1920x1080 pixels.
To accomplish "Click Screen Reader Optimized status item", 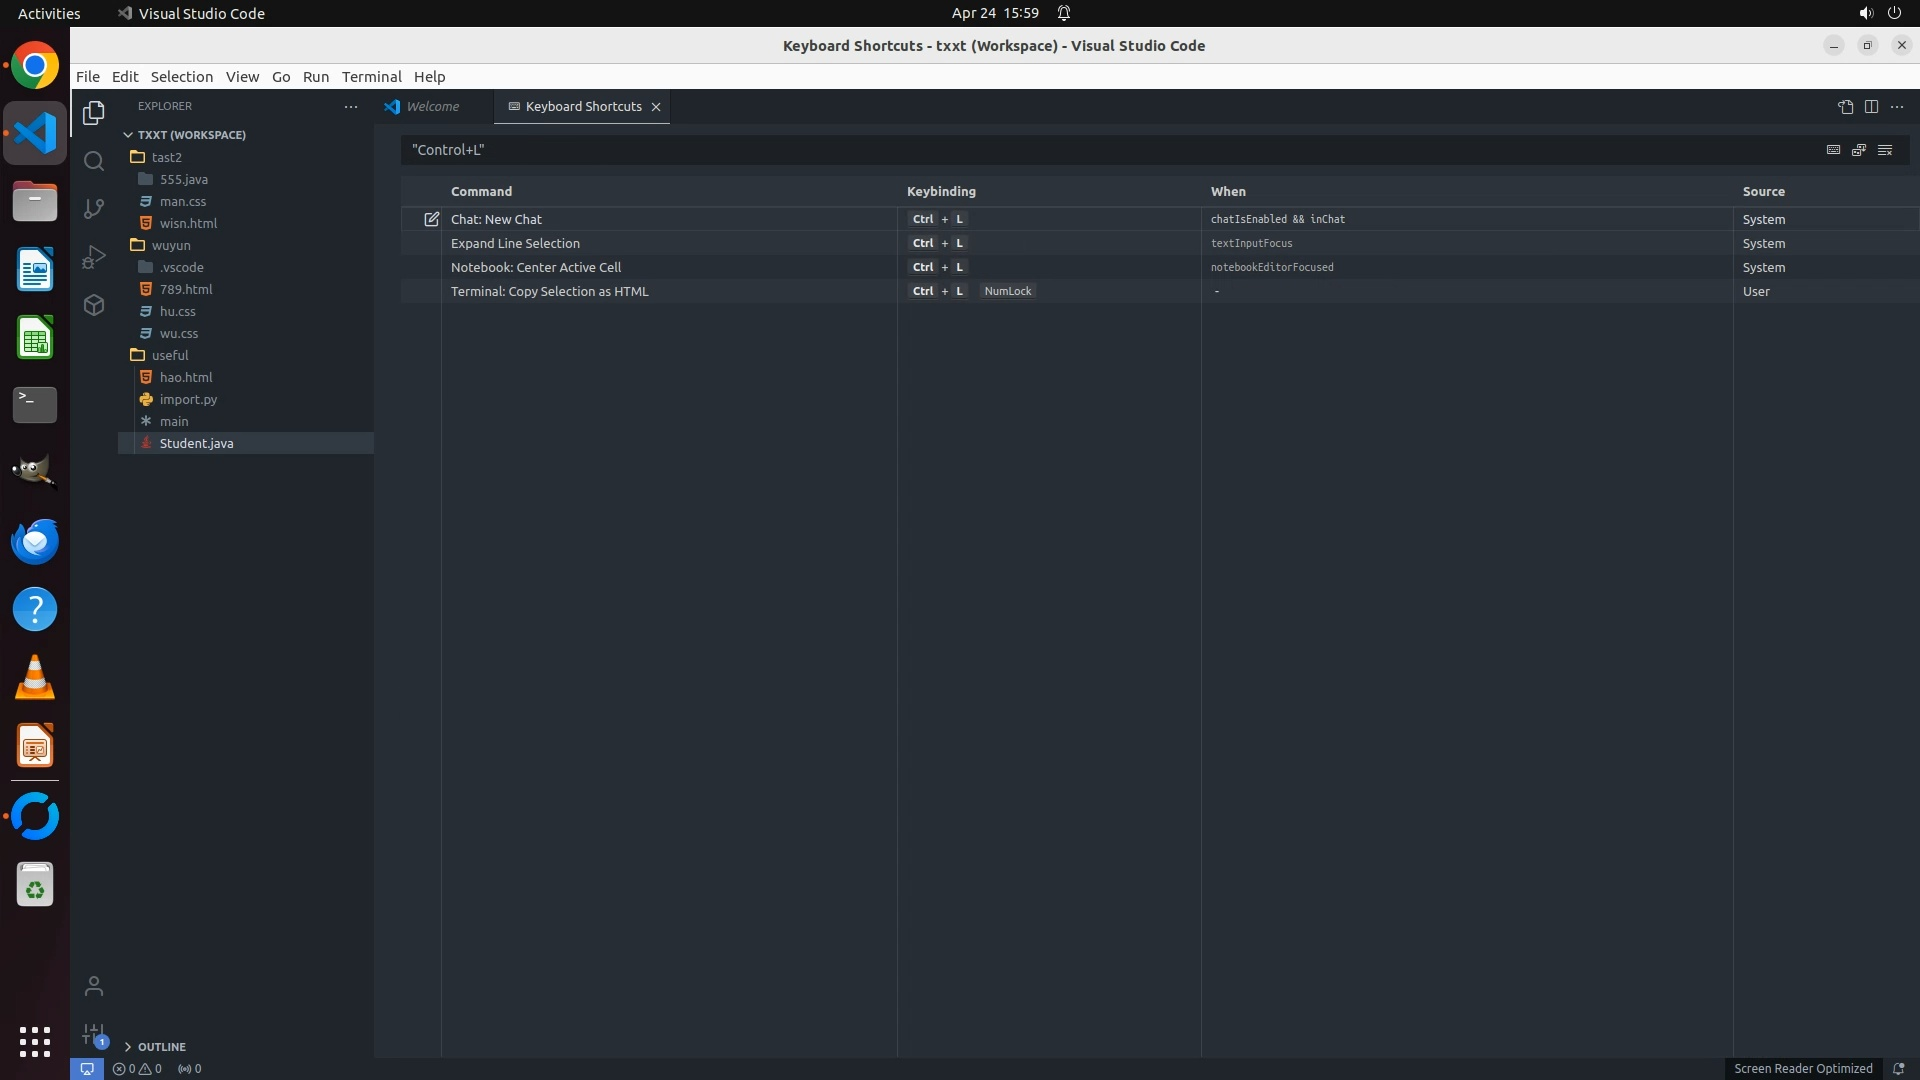I will (x=1802, y=1068).
